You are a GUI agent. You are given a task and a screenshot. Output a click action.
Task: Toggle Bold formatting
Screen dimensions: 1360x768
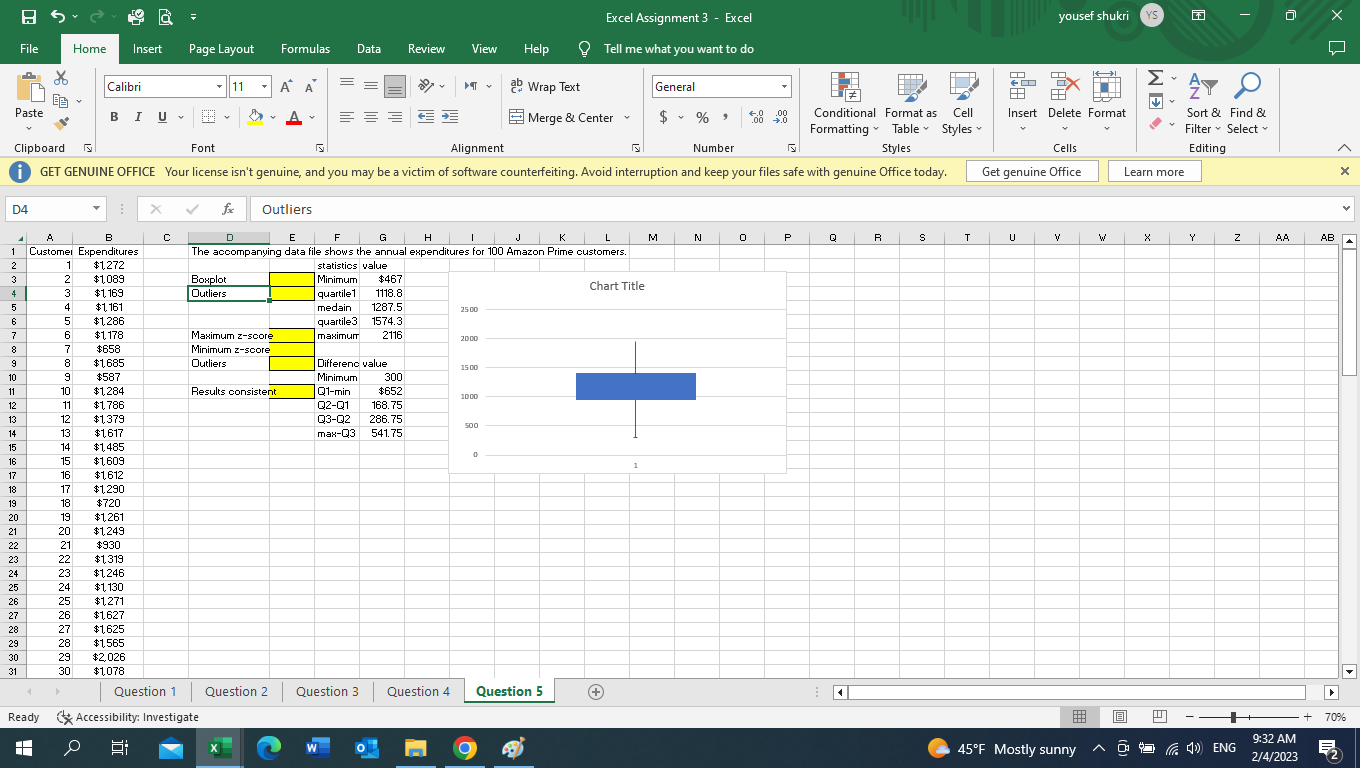click(115, 118)
